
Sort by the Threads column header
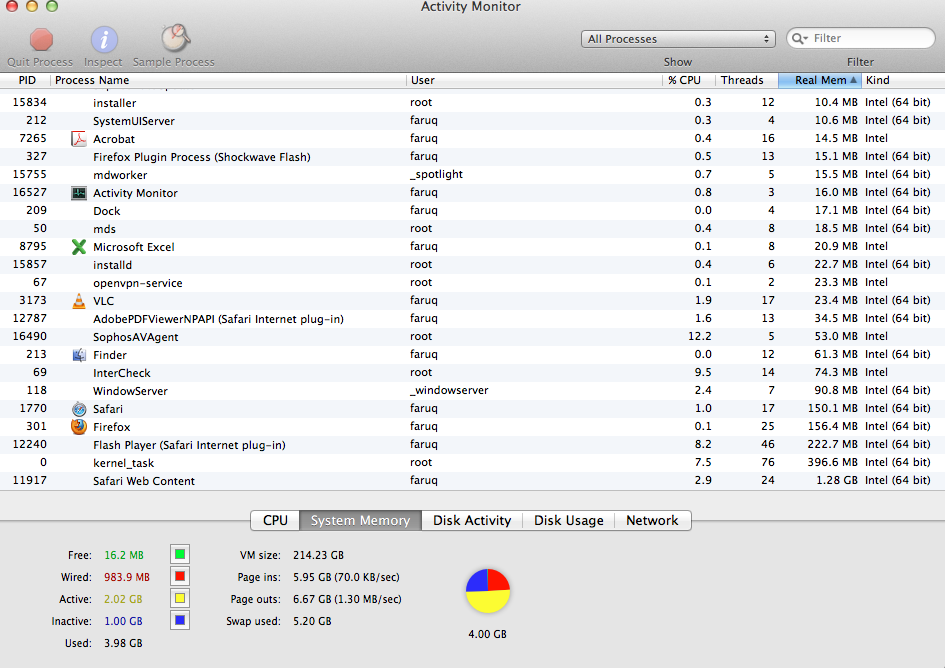click(747, 80)
